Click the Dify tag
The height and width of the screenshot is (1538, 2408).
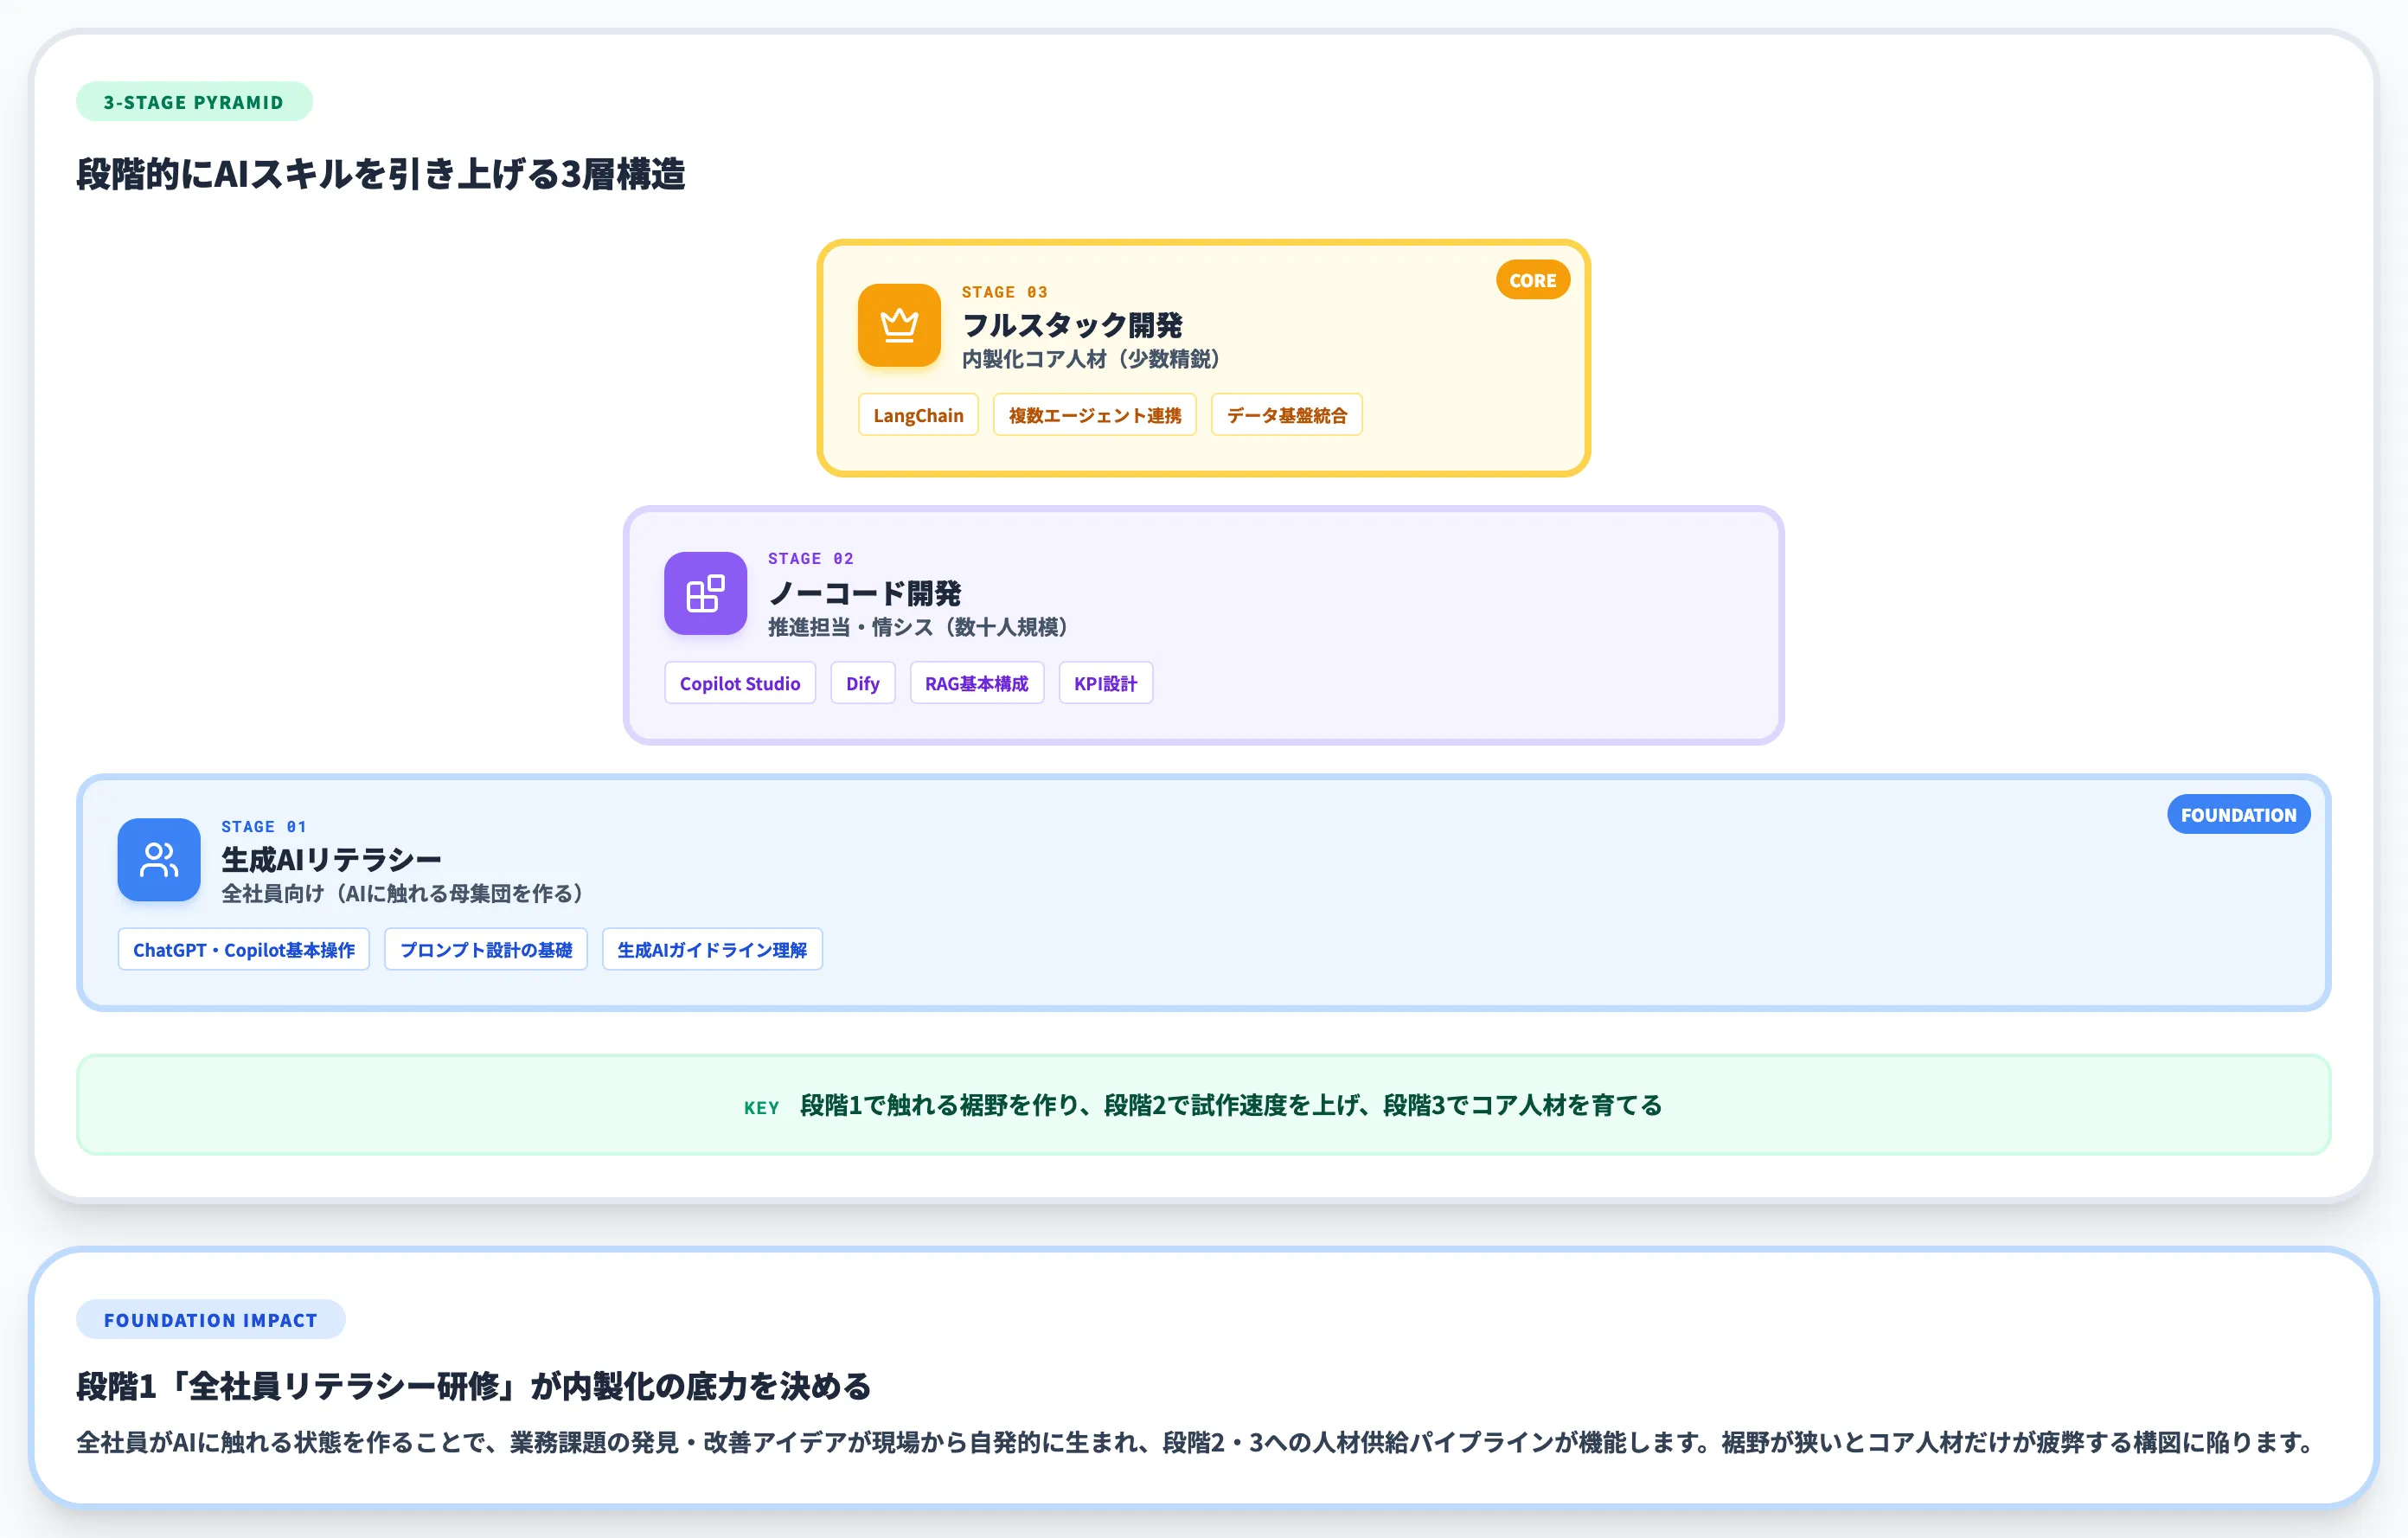point(863,683)
